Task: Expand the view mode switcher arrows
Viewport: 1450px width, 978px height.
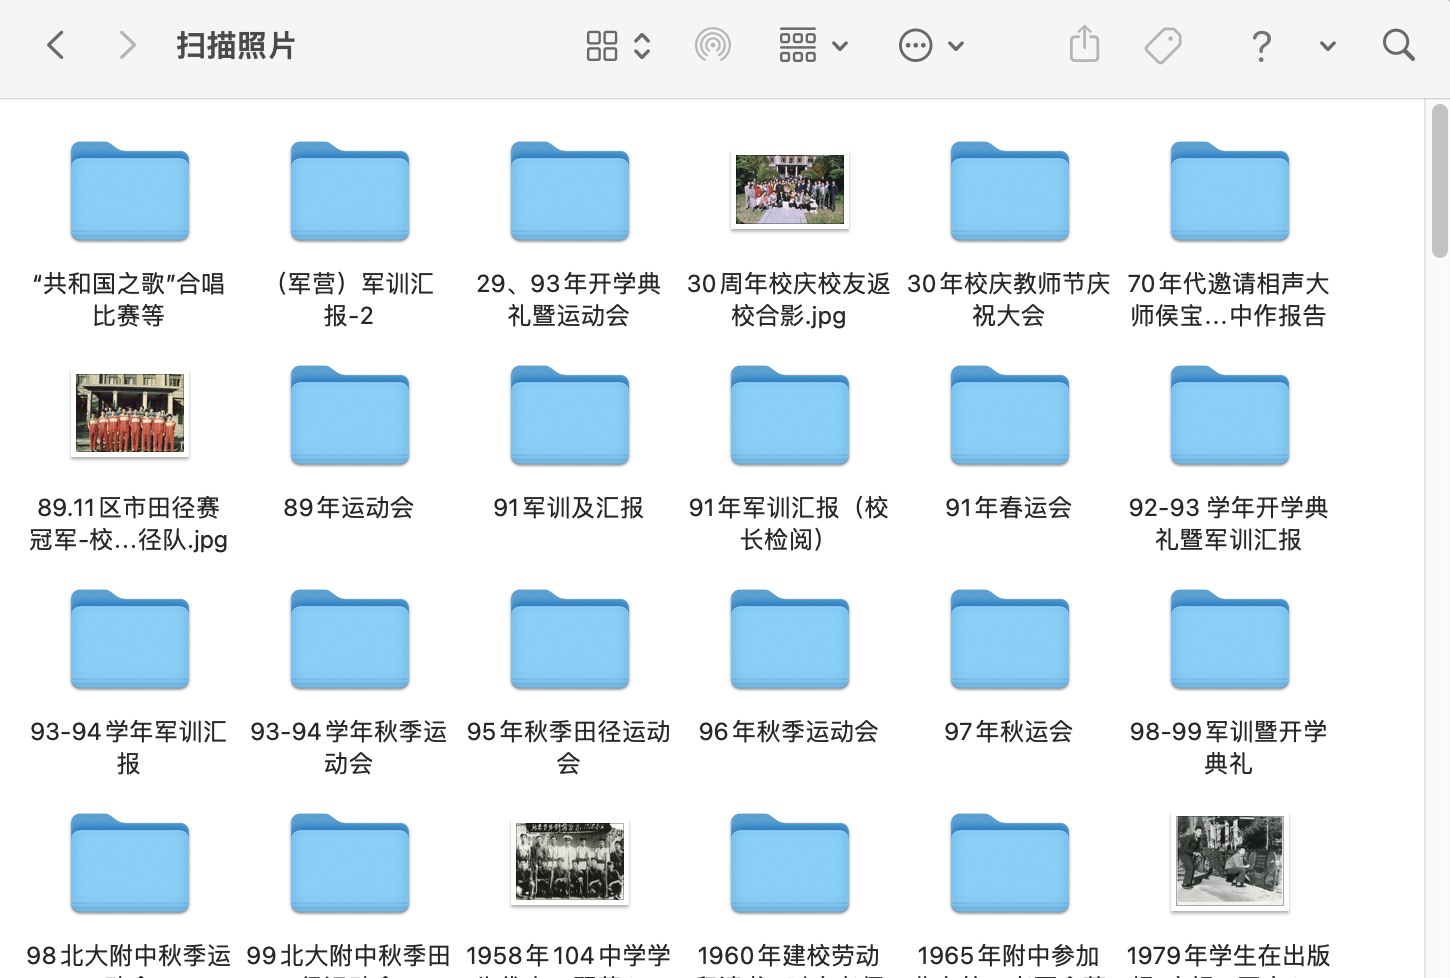Action: 642,45
